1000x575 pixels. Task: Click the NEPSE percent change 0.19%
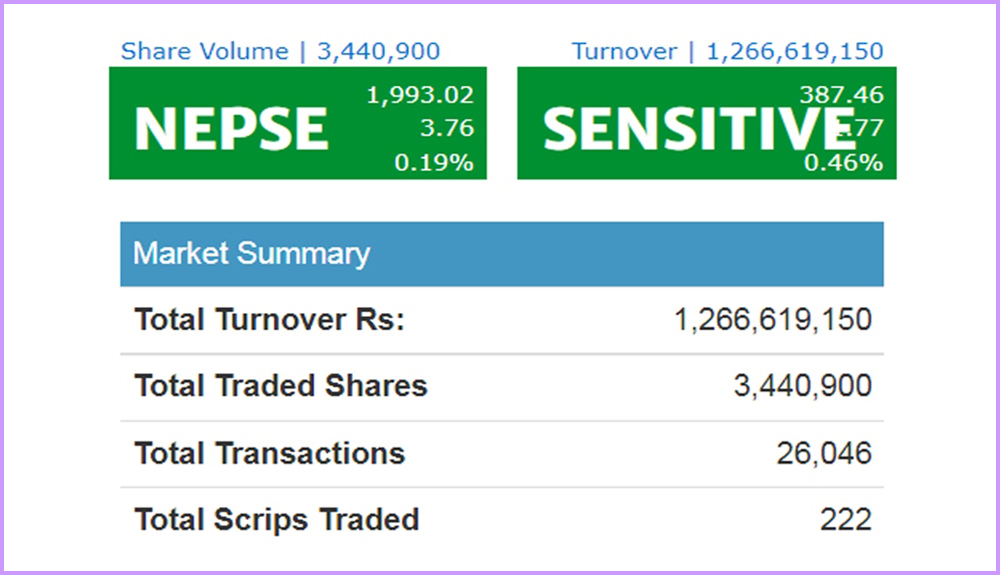point(434,162)
